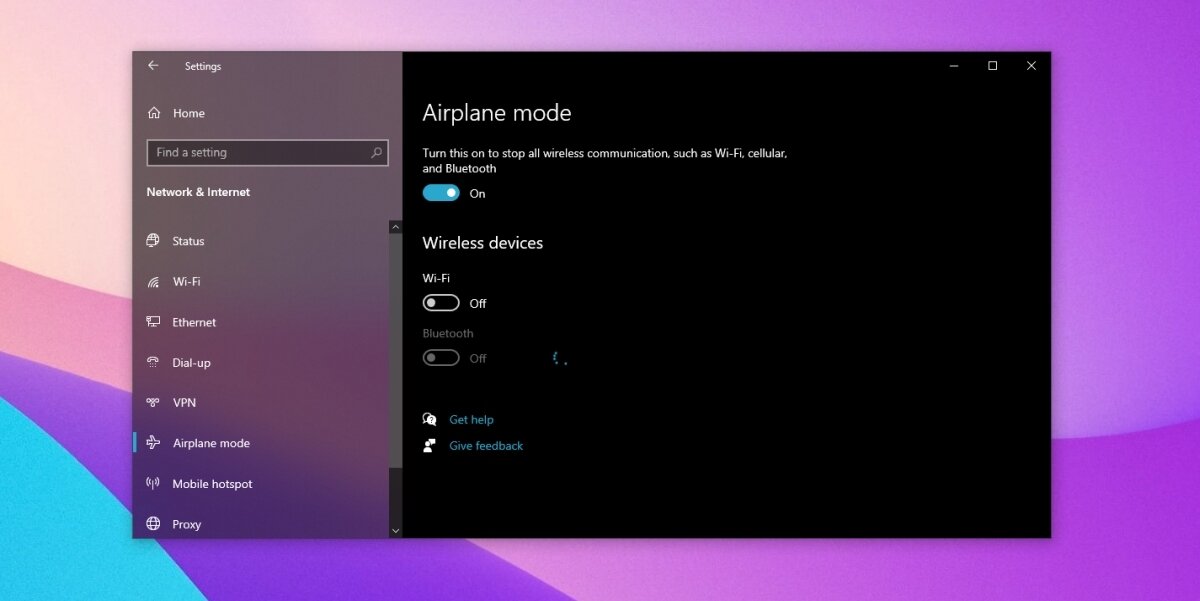Click the back arrow in Settings

[152, 65]
